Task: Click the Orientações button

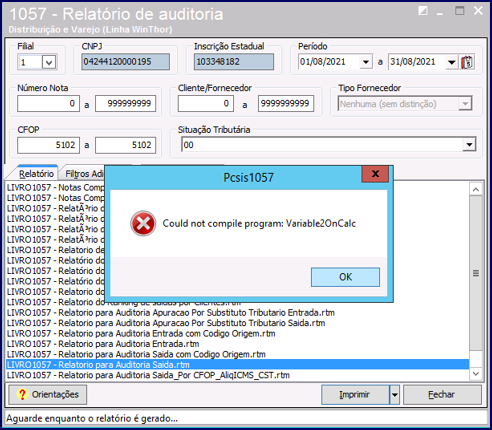Action: coord(47,395)
